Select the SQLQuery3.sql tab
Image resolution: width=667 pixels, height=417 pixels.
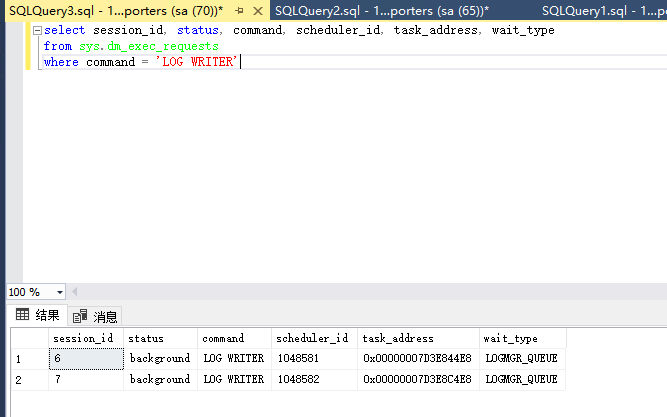click(116, 11)
